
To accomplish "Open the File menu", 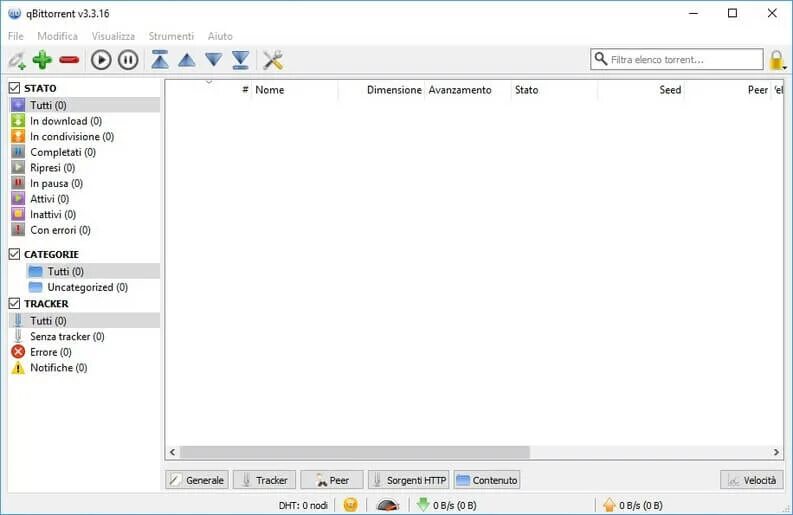I will [x=16, y=36].
